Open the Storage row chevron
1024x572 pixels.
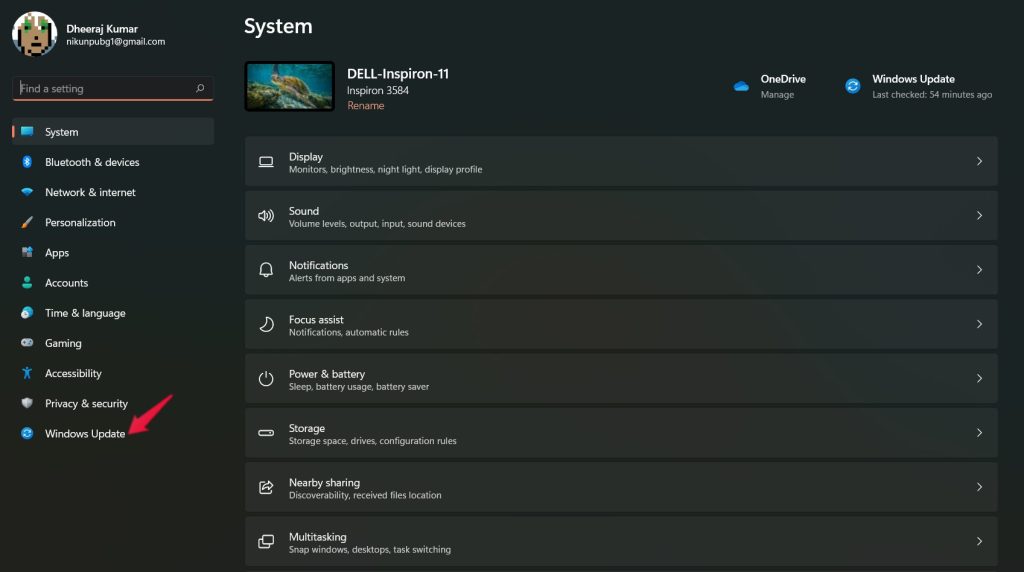979,433
